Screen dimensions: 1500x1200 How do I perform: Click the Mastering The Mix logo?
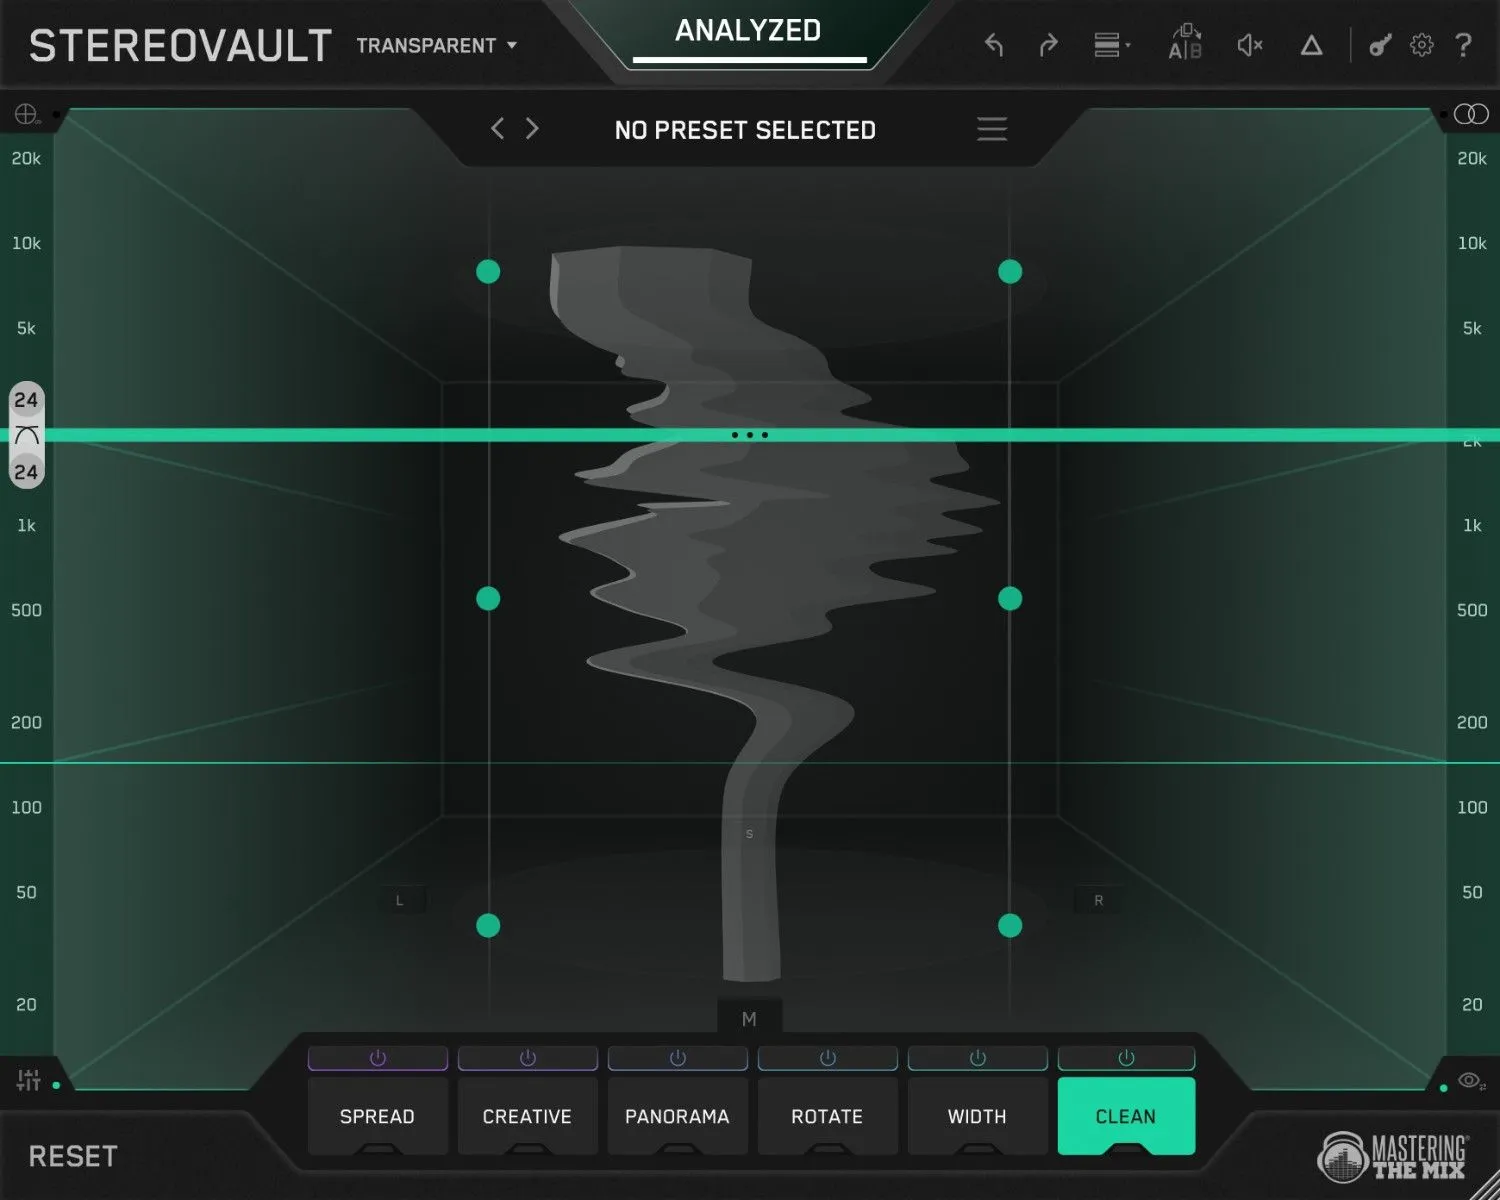pyautogui.click(x=1393, y=1157)
